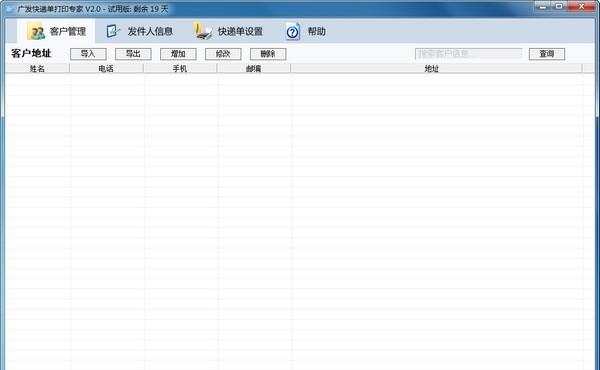Screen dimensions: 600x370
Task: Click the 修改 button
Action: click(223, 54)
